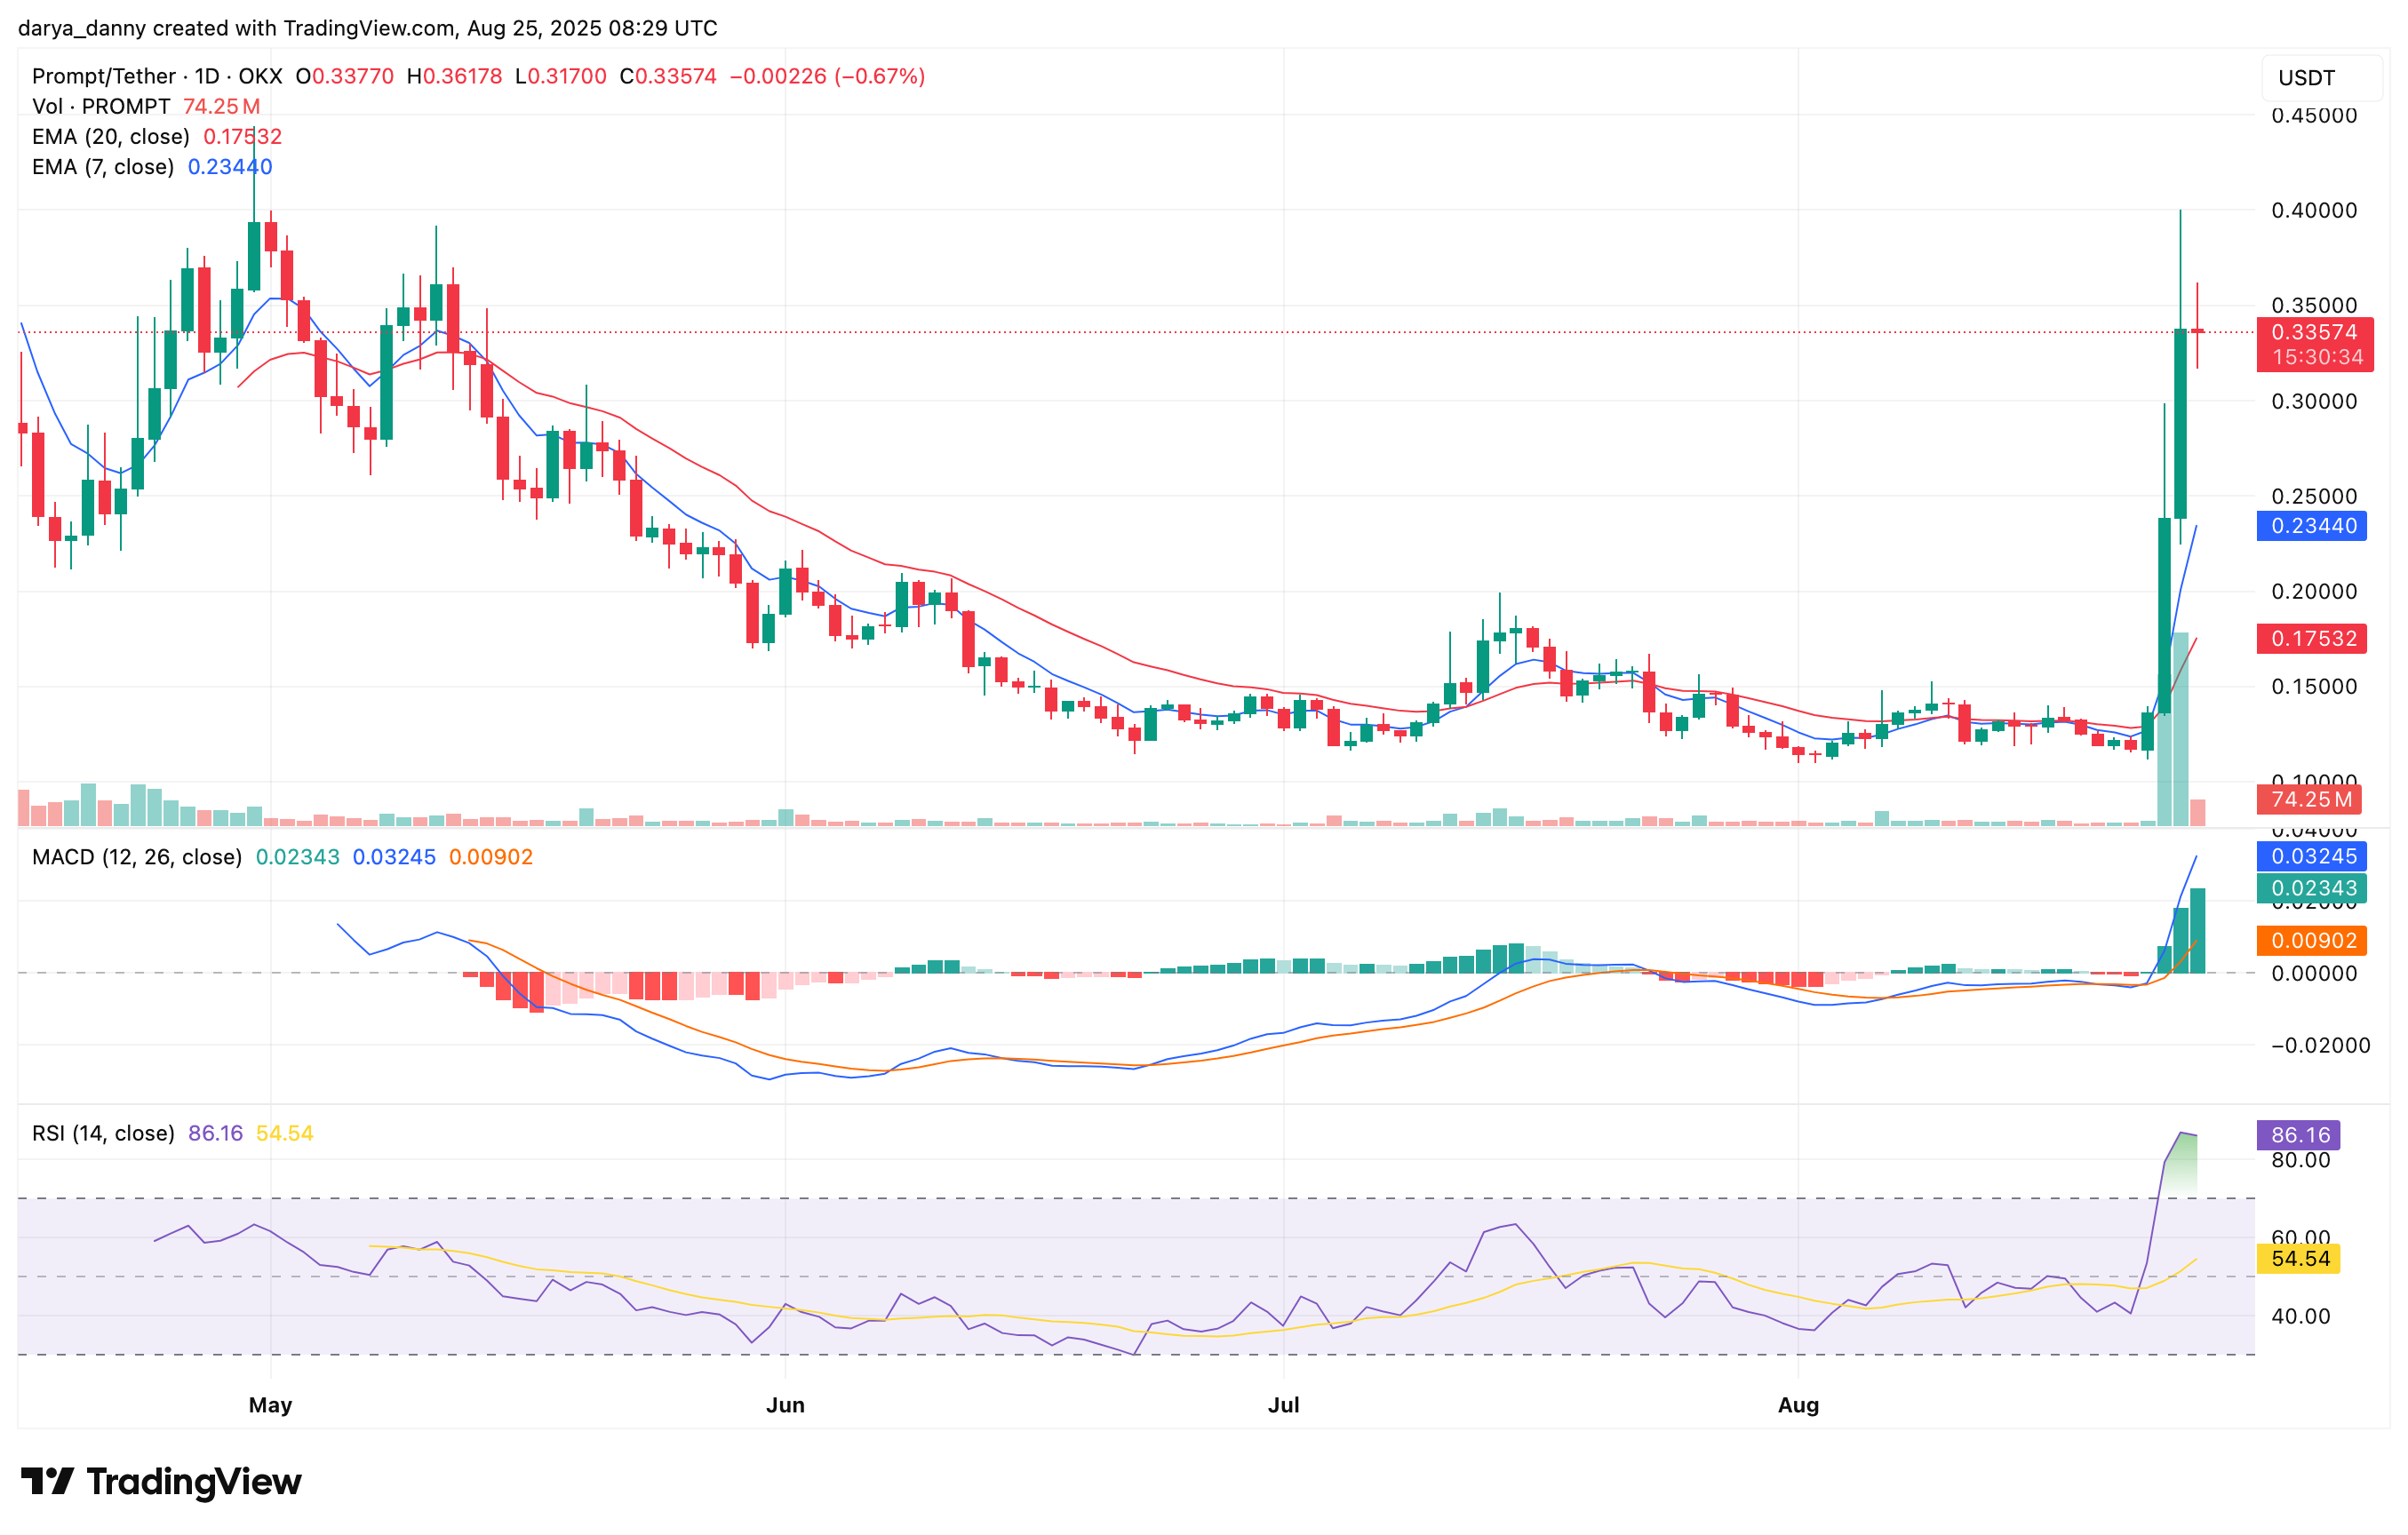This screenshot has height=1535, width=2408.
Task: Select the EMA (7, close) indicator label
Action: (x=103, y=167)
